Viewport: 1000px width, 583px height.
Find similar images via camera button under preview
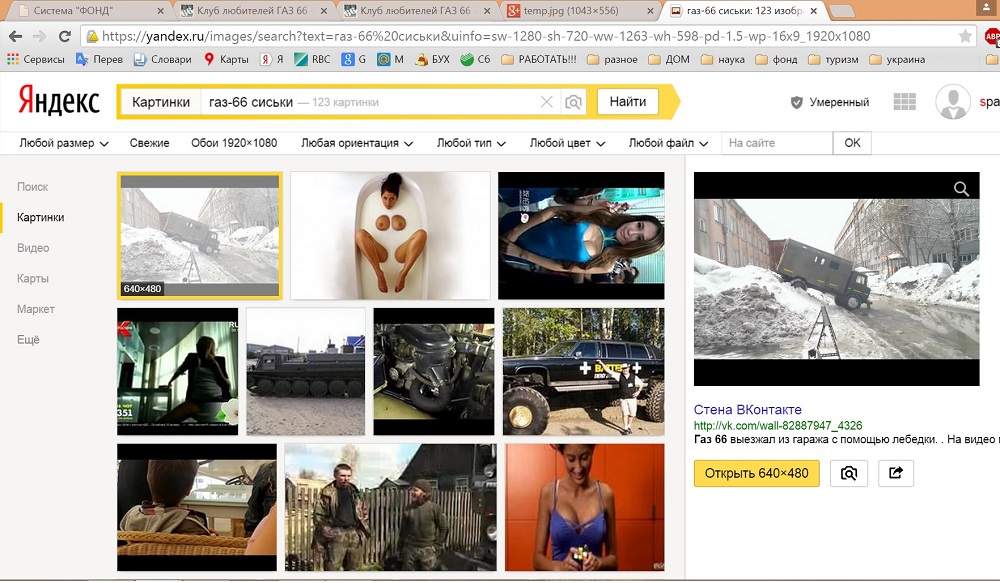click(x=848, y=473)
